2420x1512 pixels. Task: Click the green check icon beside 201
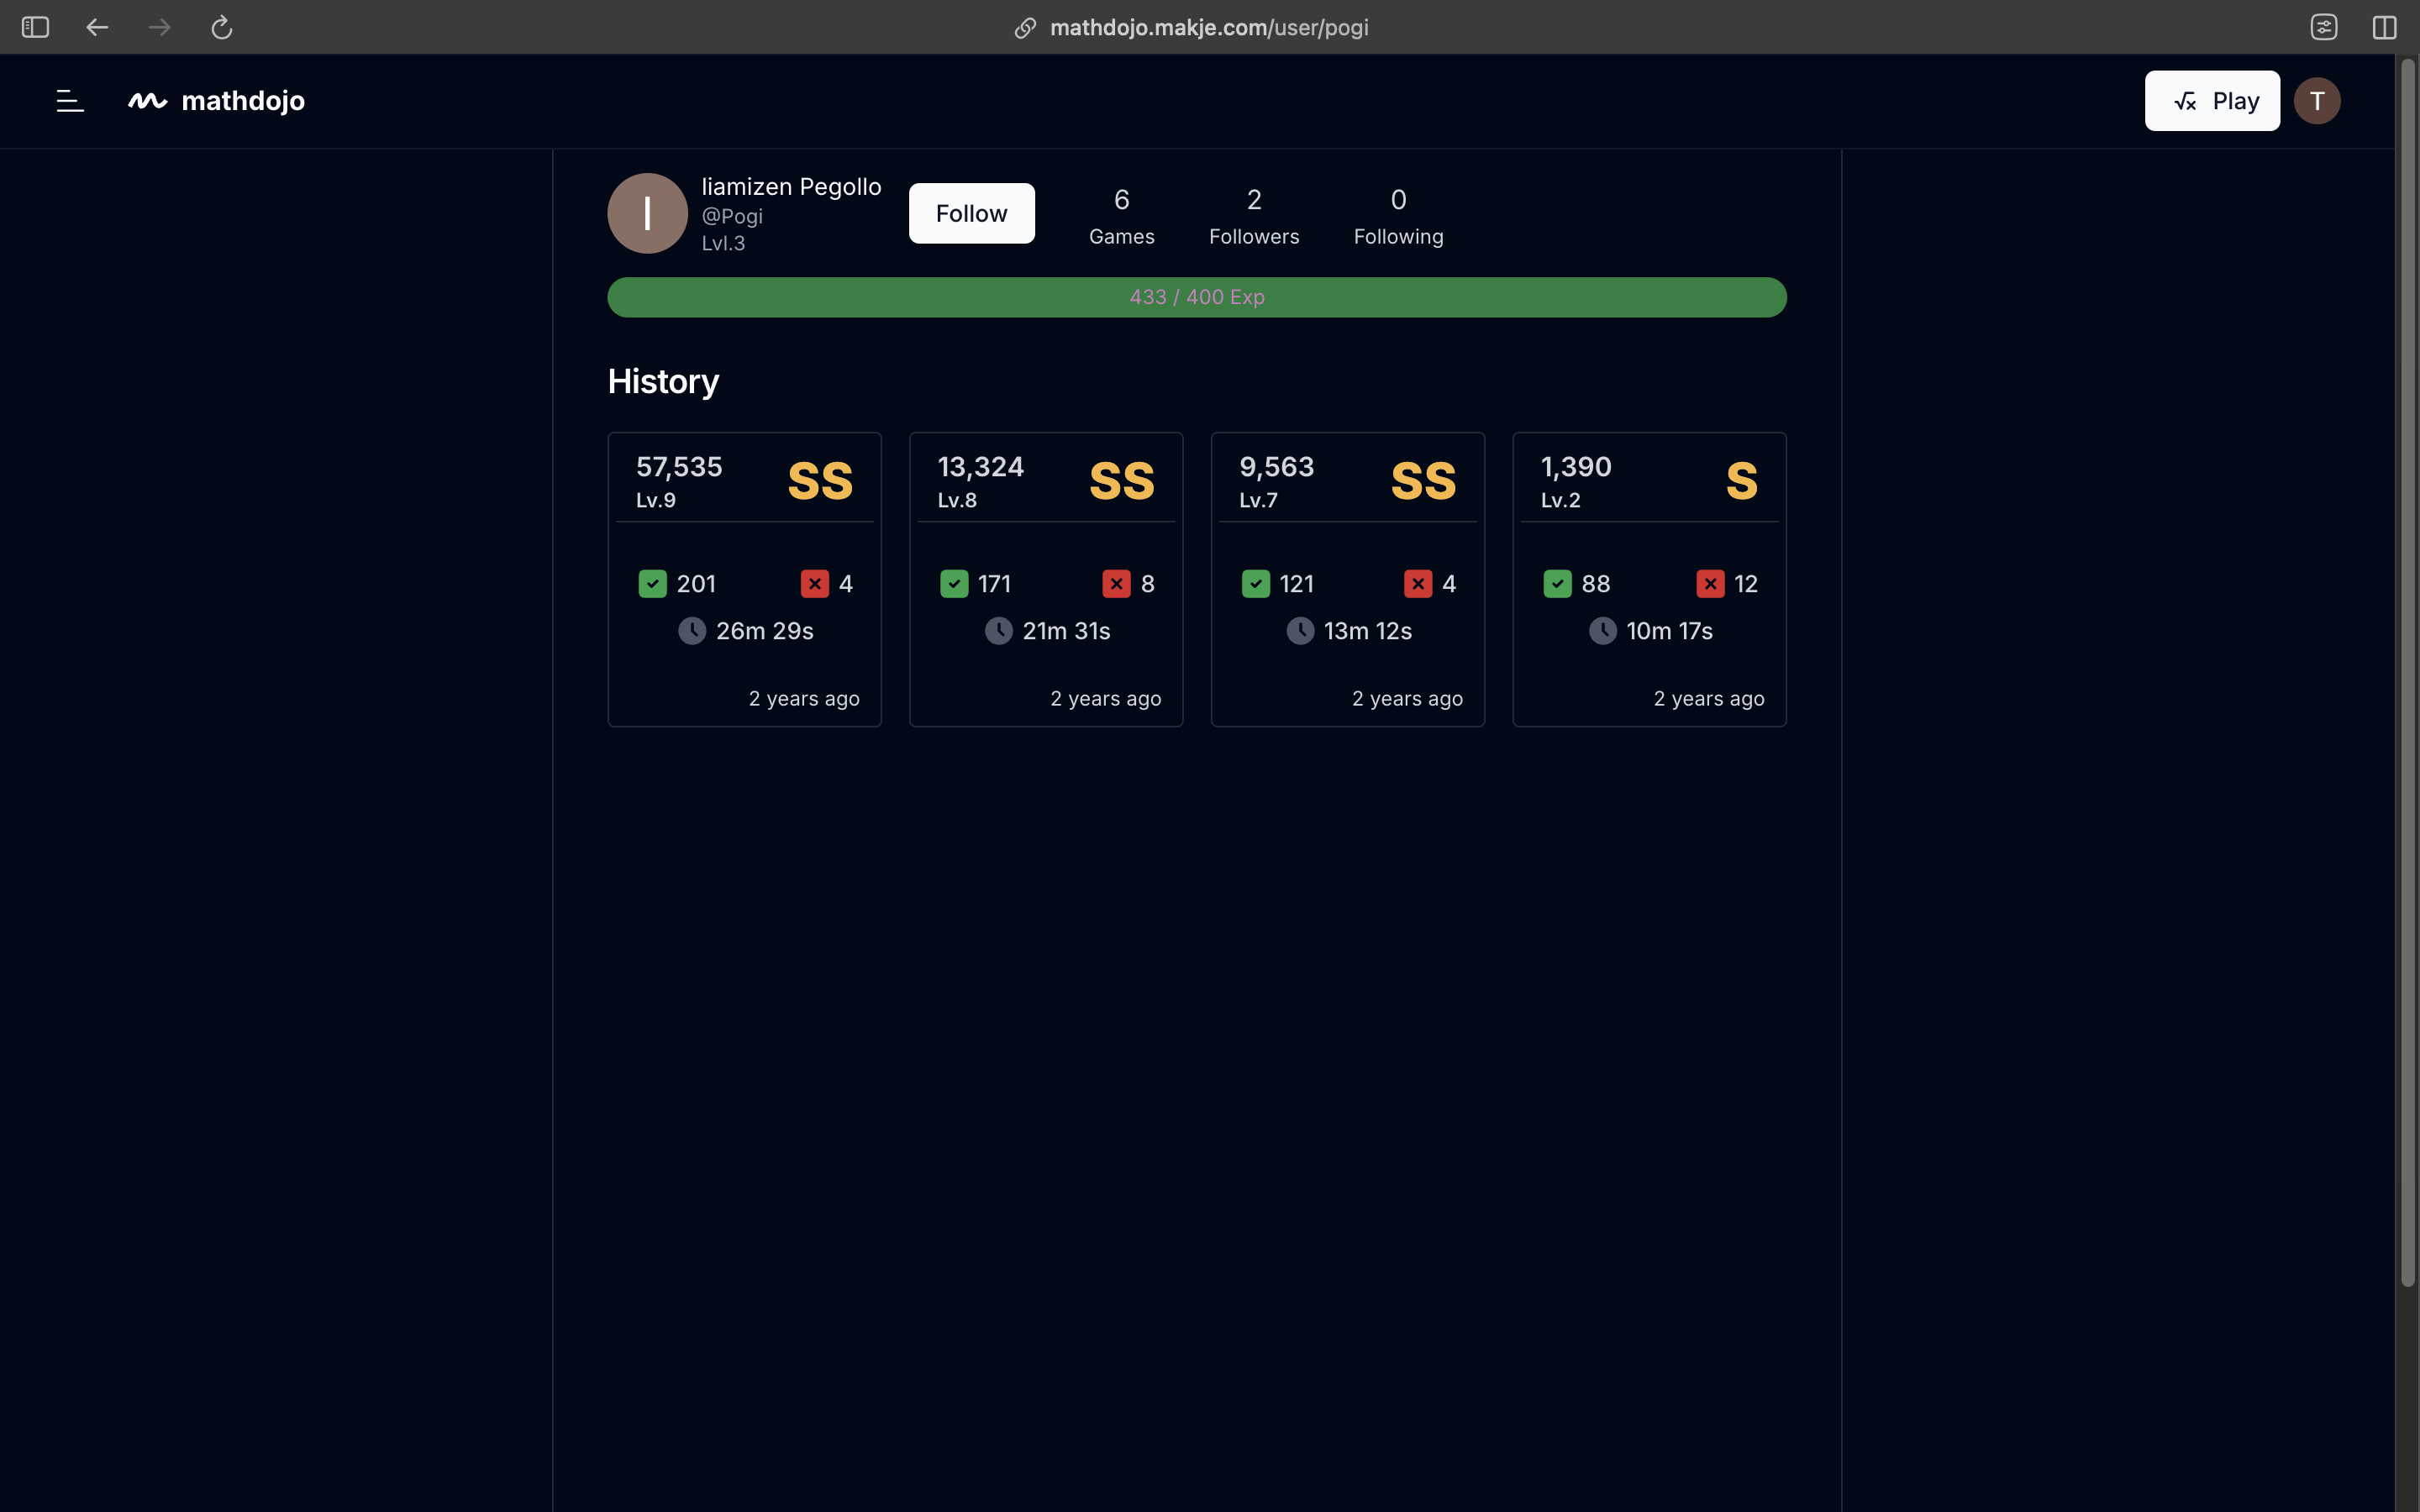(x=652, y=584)
